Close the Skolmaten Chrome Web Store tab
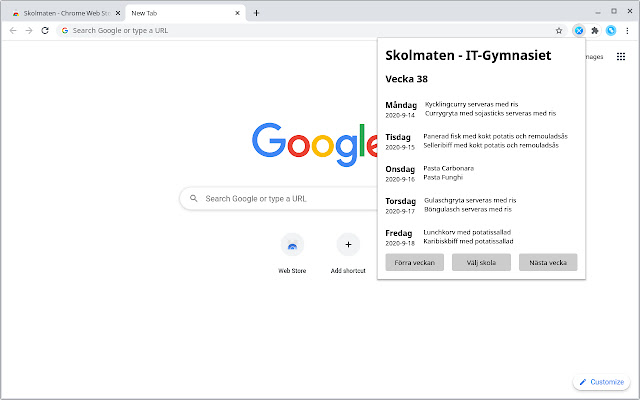 pos(118,13)
